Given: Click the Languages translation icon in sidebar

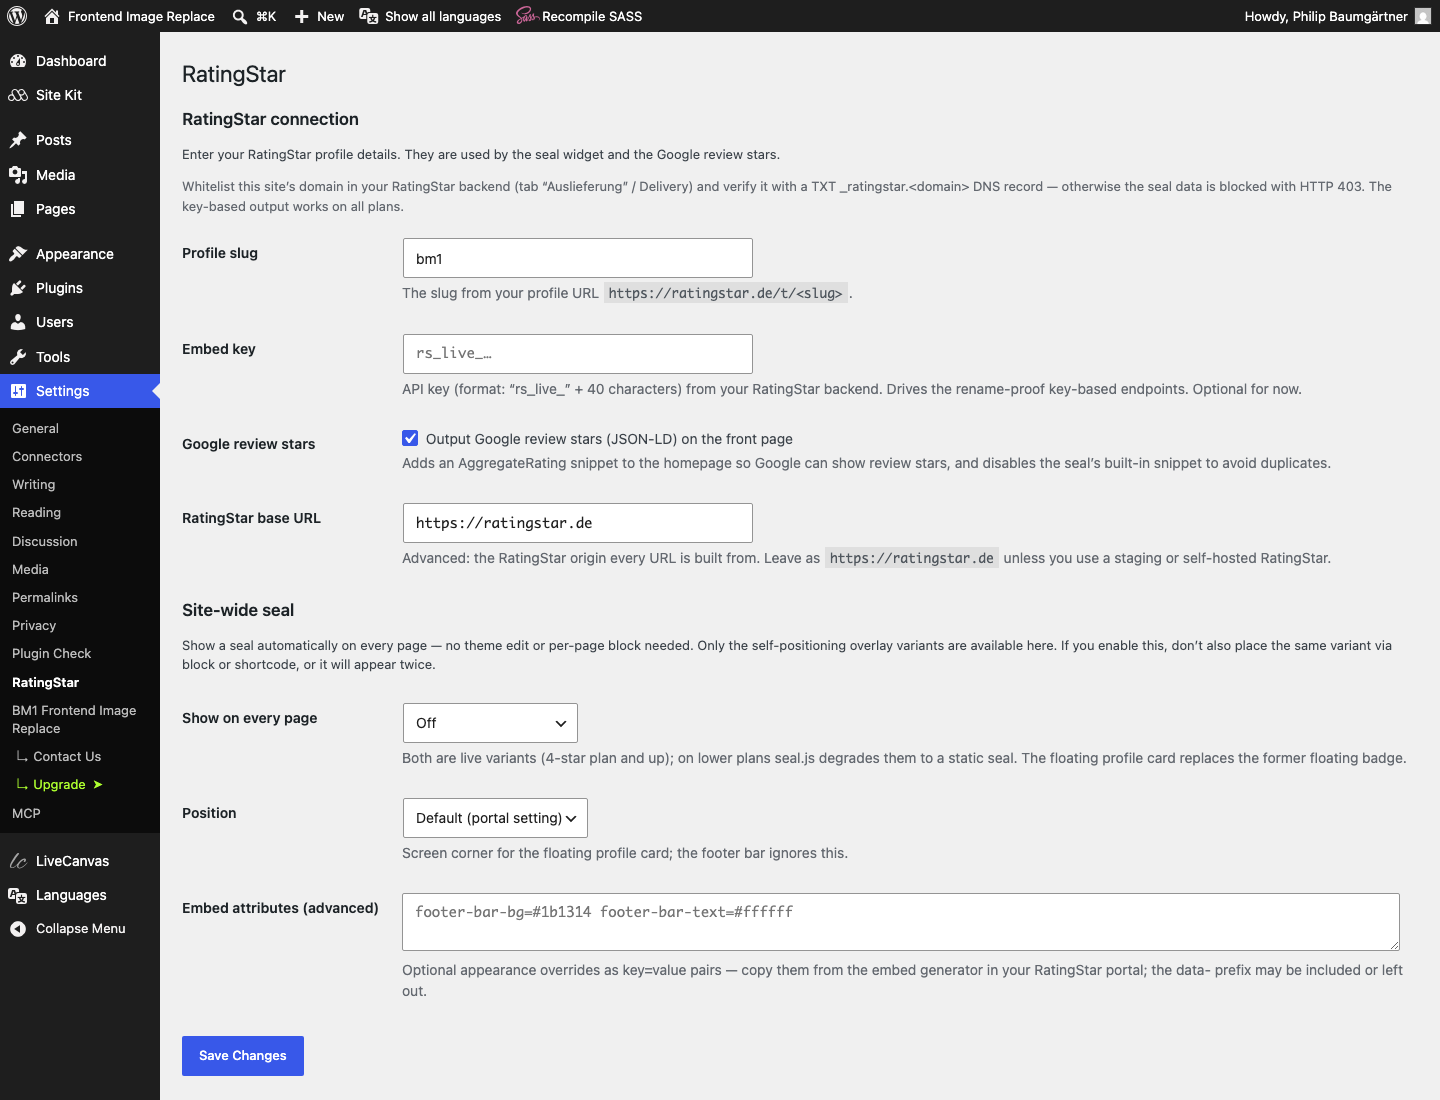Looking at the screenshot, I should click(x=18, y=895).
